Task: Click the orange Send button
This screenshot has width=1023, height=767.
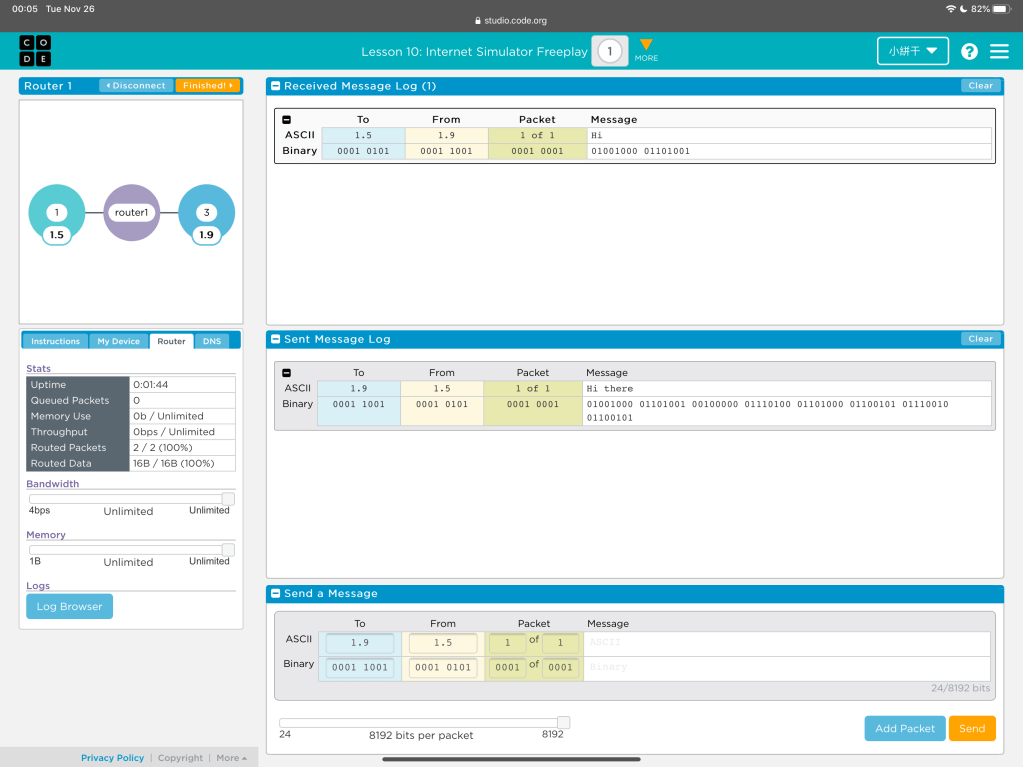Action: pyautogui.click(x=972, y=728)
